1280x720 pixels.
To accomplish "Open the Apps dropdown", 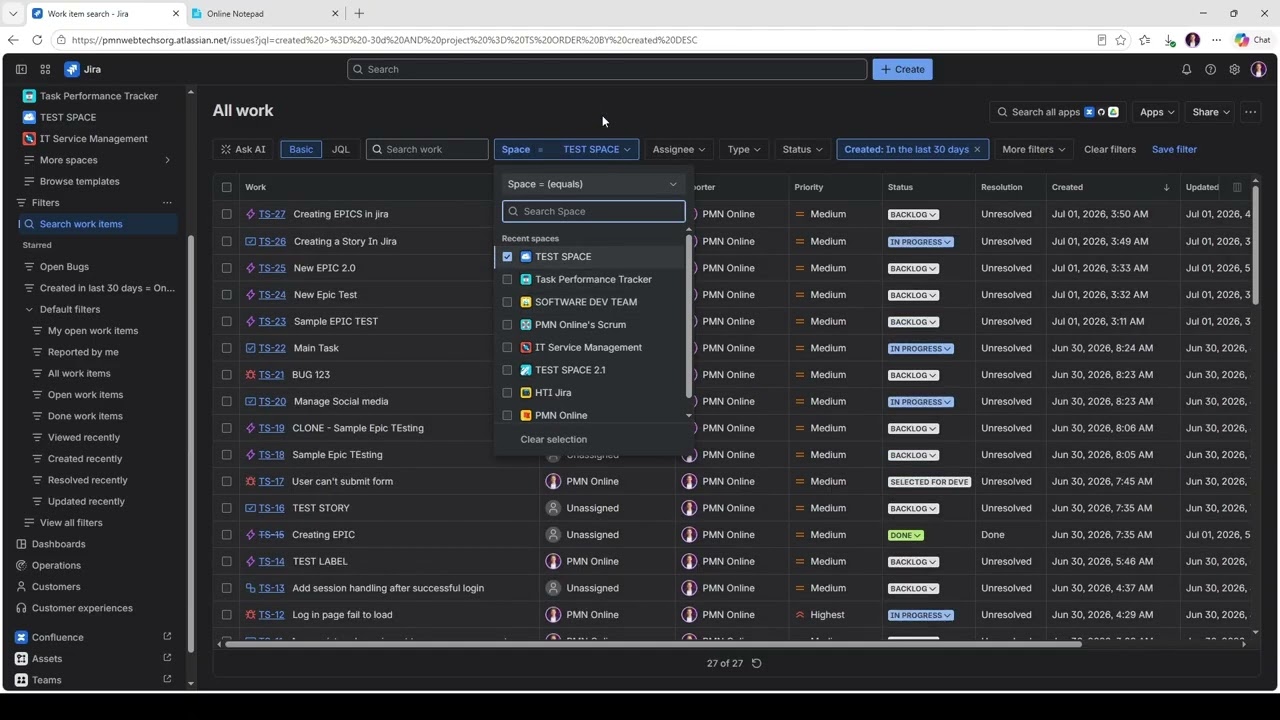I will (x=1157, y=112).
